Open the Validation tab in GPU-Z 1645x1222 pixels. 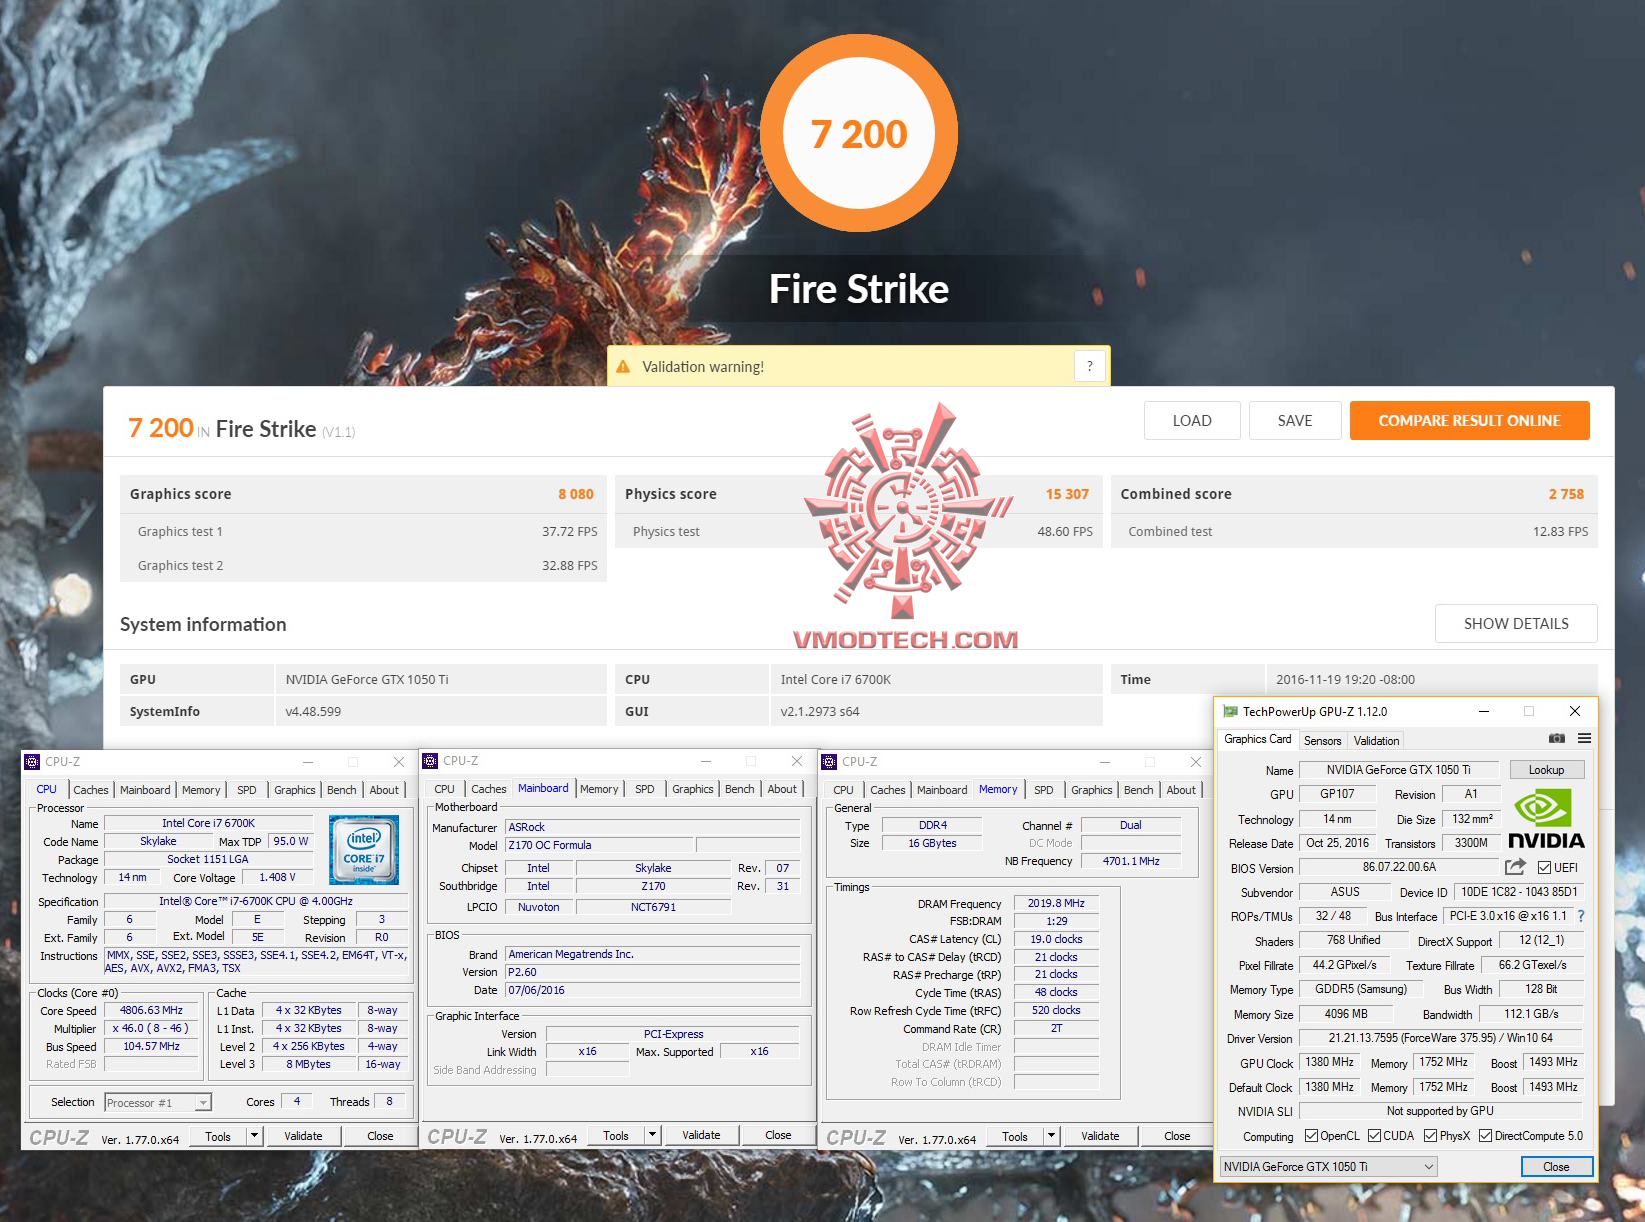click(x=1376, y=740)
